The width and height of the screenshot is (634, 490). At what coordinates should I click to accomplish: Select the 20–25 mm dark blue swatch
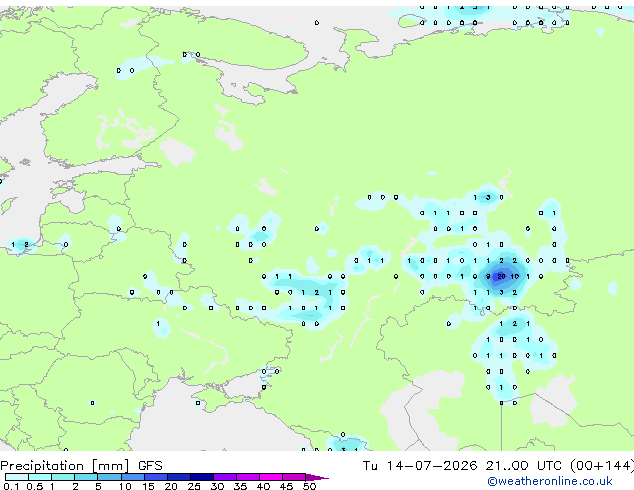pyautogui.click(x=178, y=477)
